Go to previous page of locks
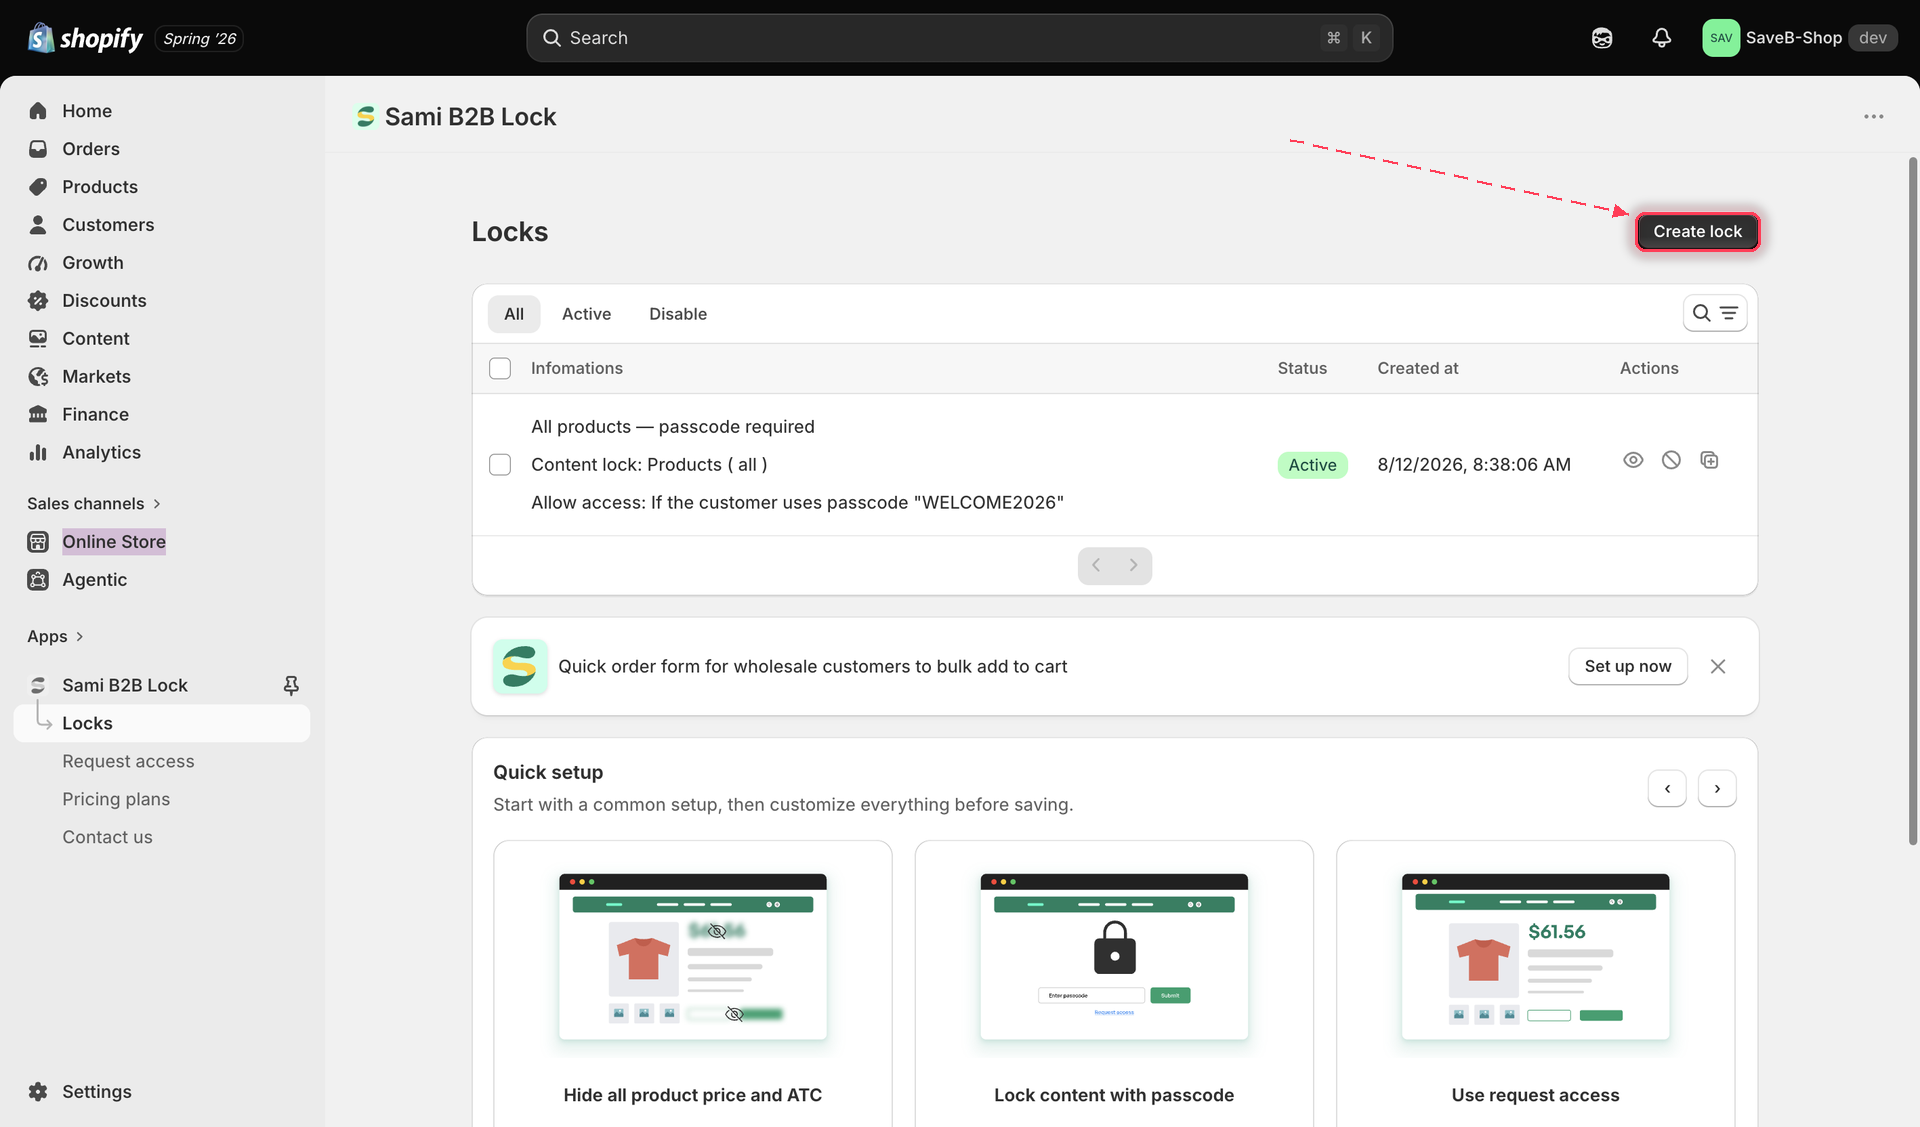Screen dimensions: 1920x1127 coord(1096,566)
